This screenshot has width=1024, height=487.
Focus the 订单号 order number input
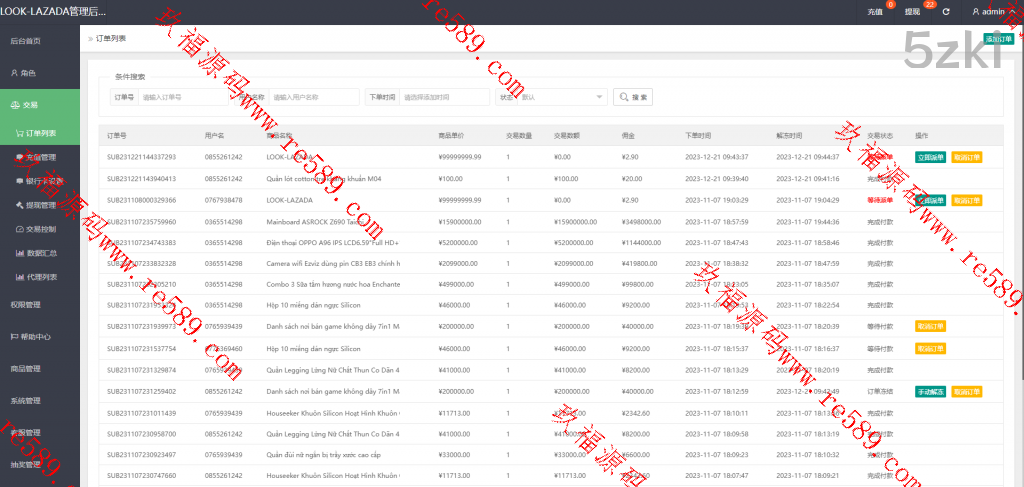(x=180, y=97)
